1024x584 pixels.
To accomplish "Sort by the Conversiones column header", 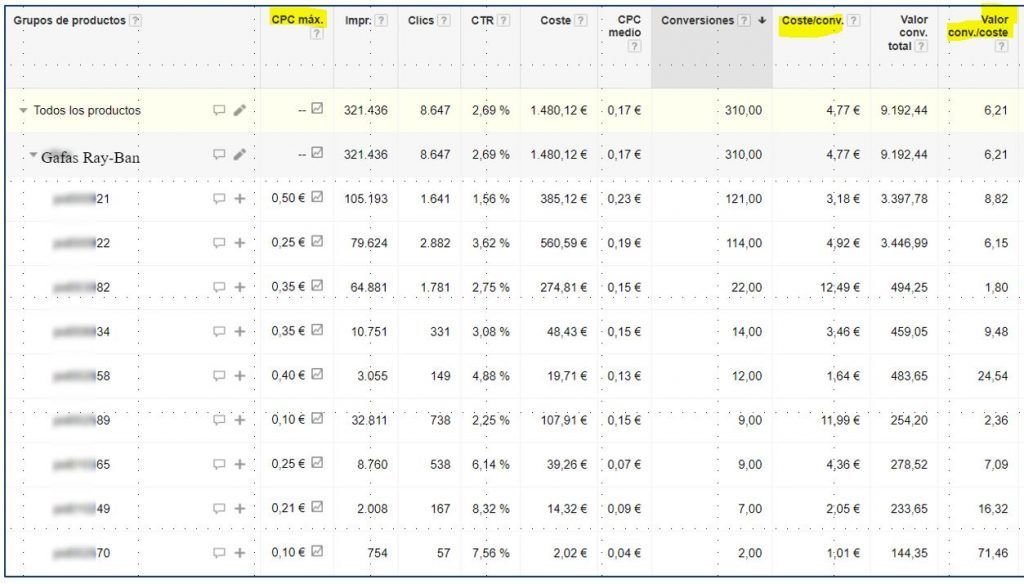I will pos(697,20).
